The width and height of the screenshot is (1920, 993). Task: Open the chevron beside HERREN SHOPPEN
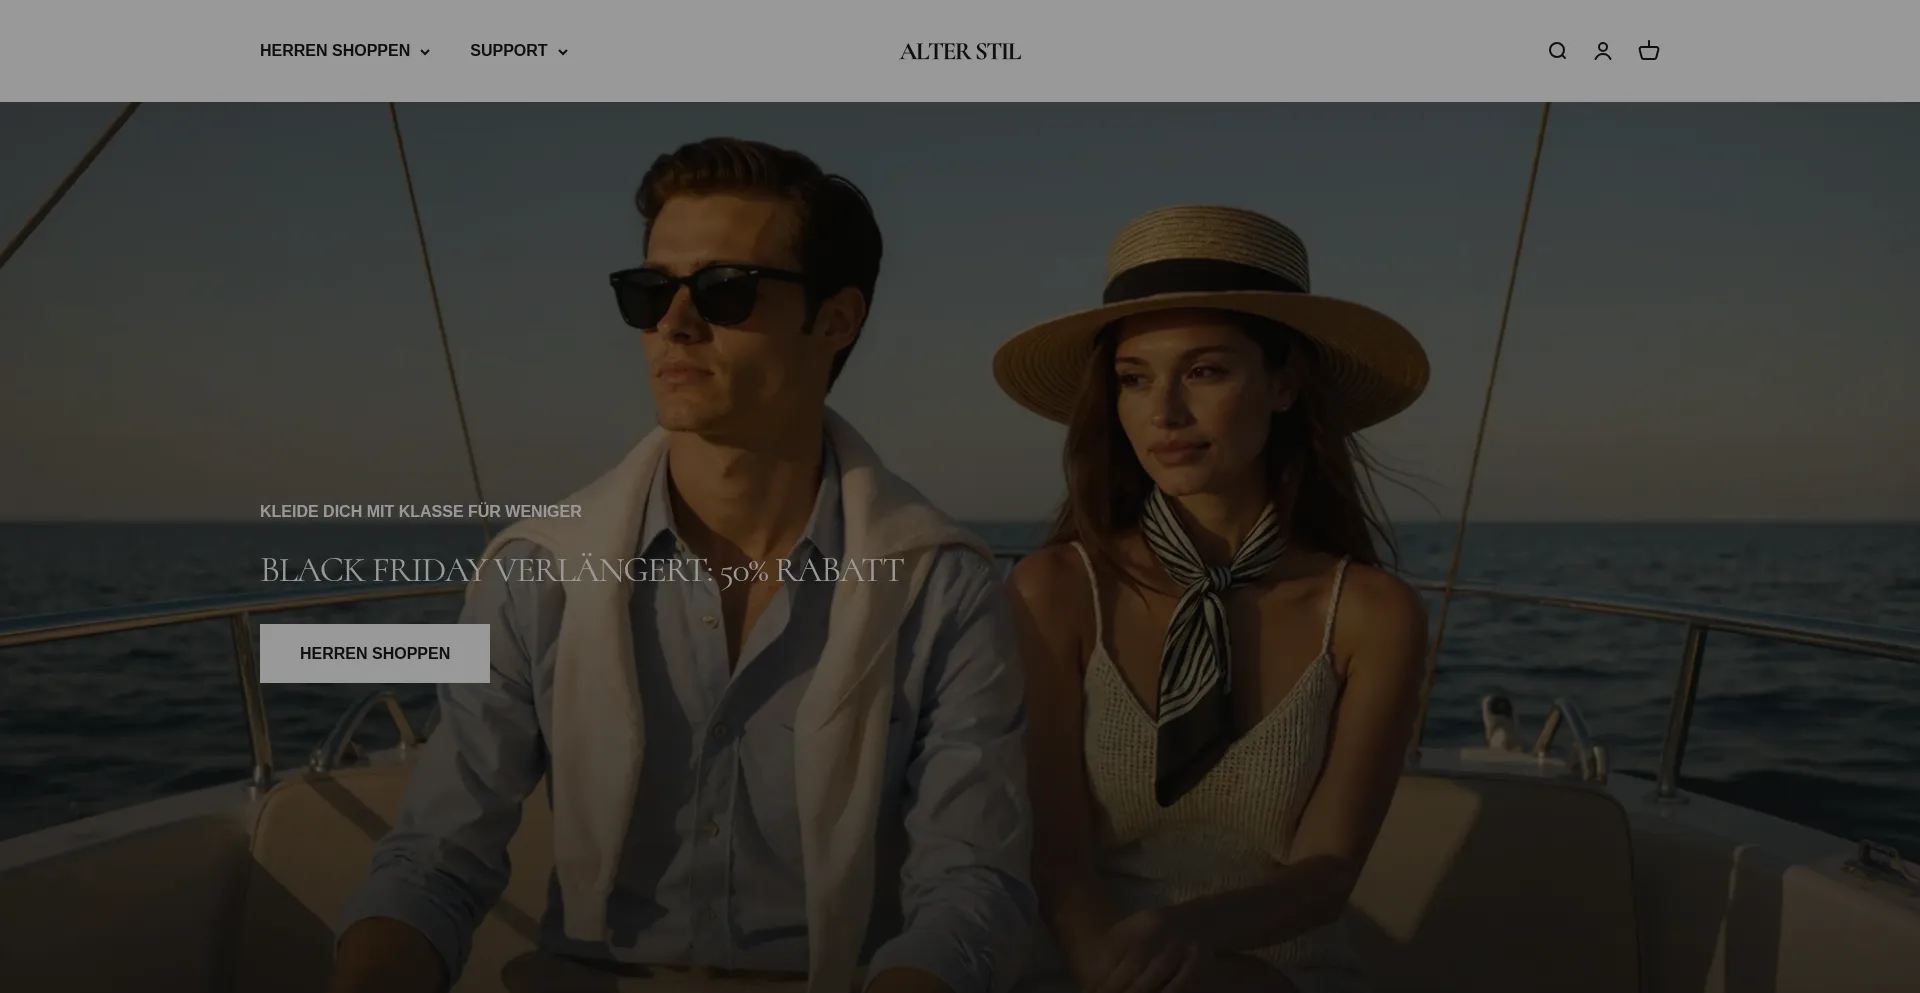click(425, 51)
